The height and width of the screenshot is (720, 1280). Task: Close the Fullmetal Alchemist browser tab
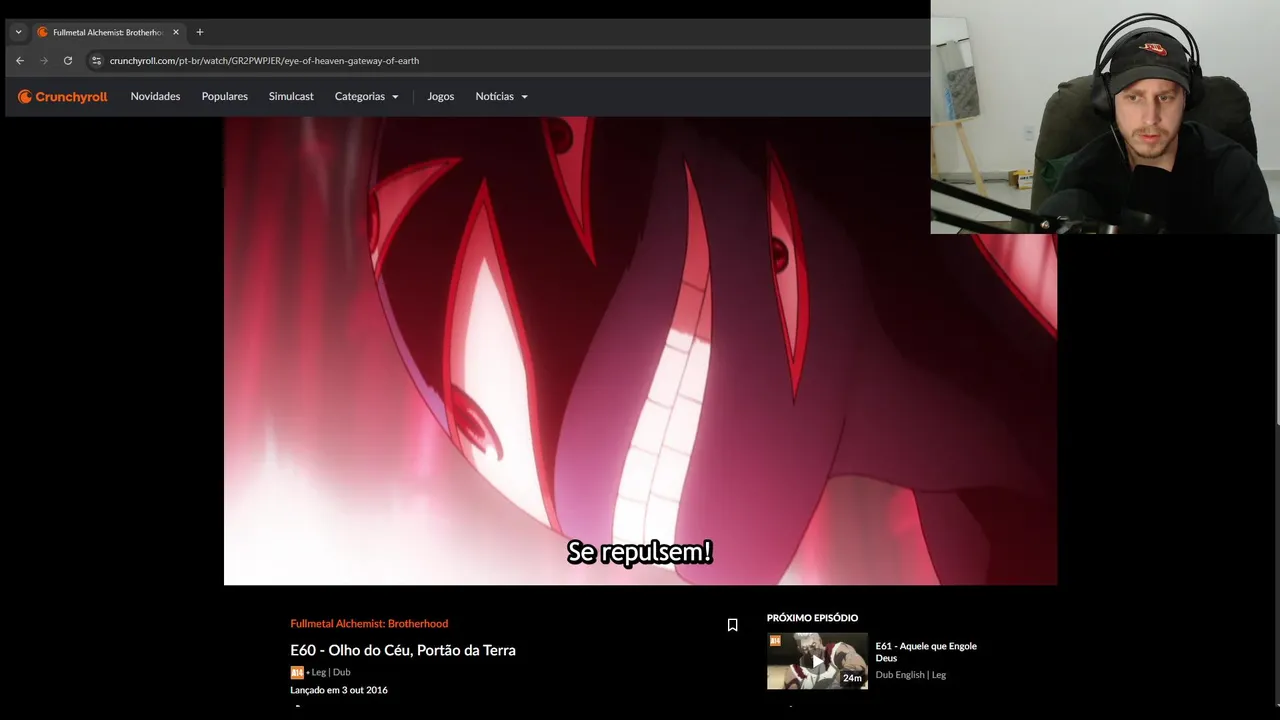tap(176, 32)
